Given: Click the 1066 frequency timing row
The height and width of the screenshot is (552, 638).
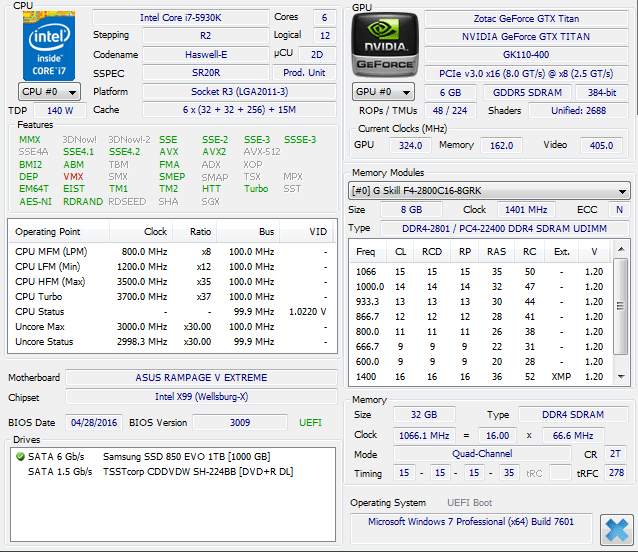Looking at the screenshot, I should 481,271.
